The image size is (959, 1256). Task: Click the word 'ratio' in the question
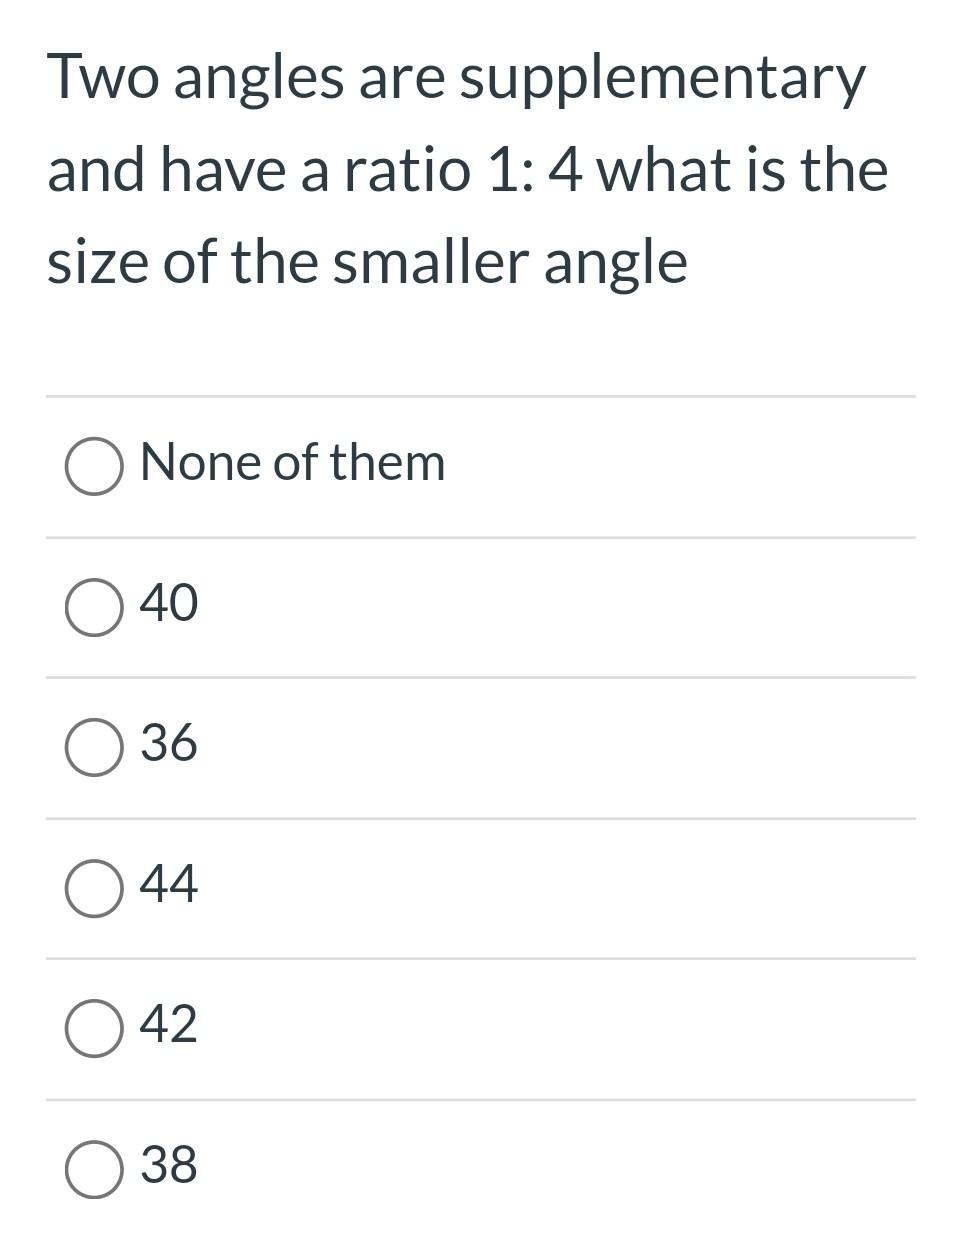point(407,170)
